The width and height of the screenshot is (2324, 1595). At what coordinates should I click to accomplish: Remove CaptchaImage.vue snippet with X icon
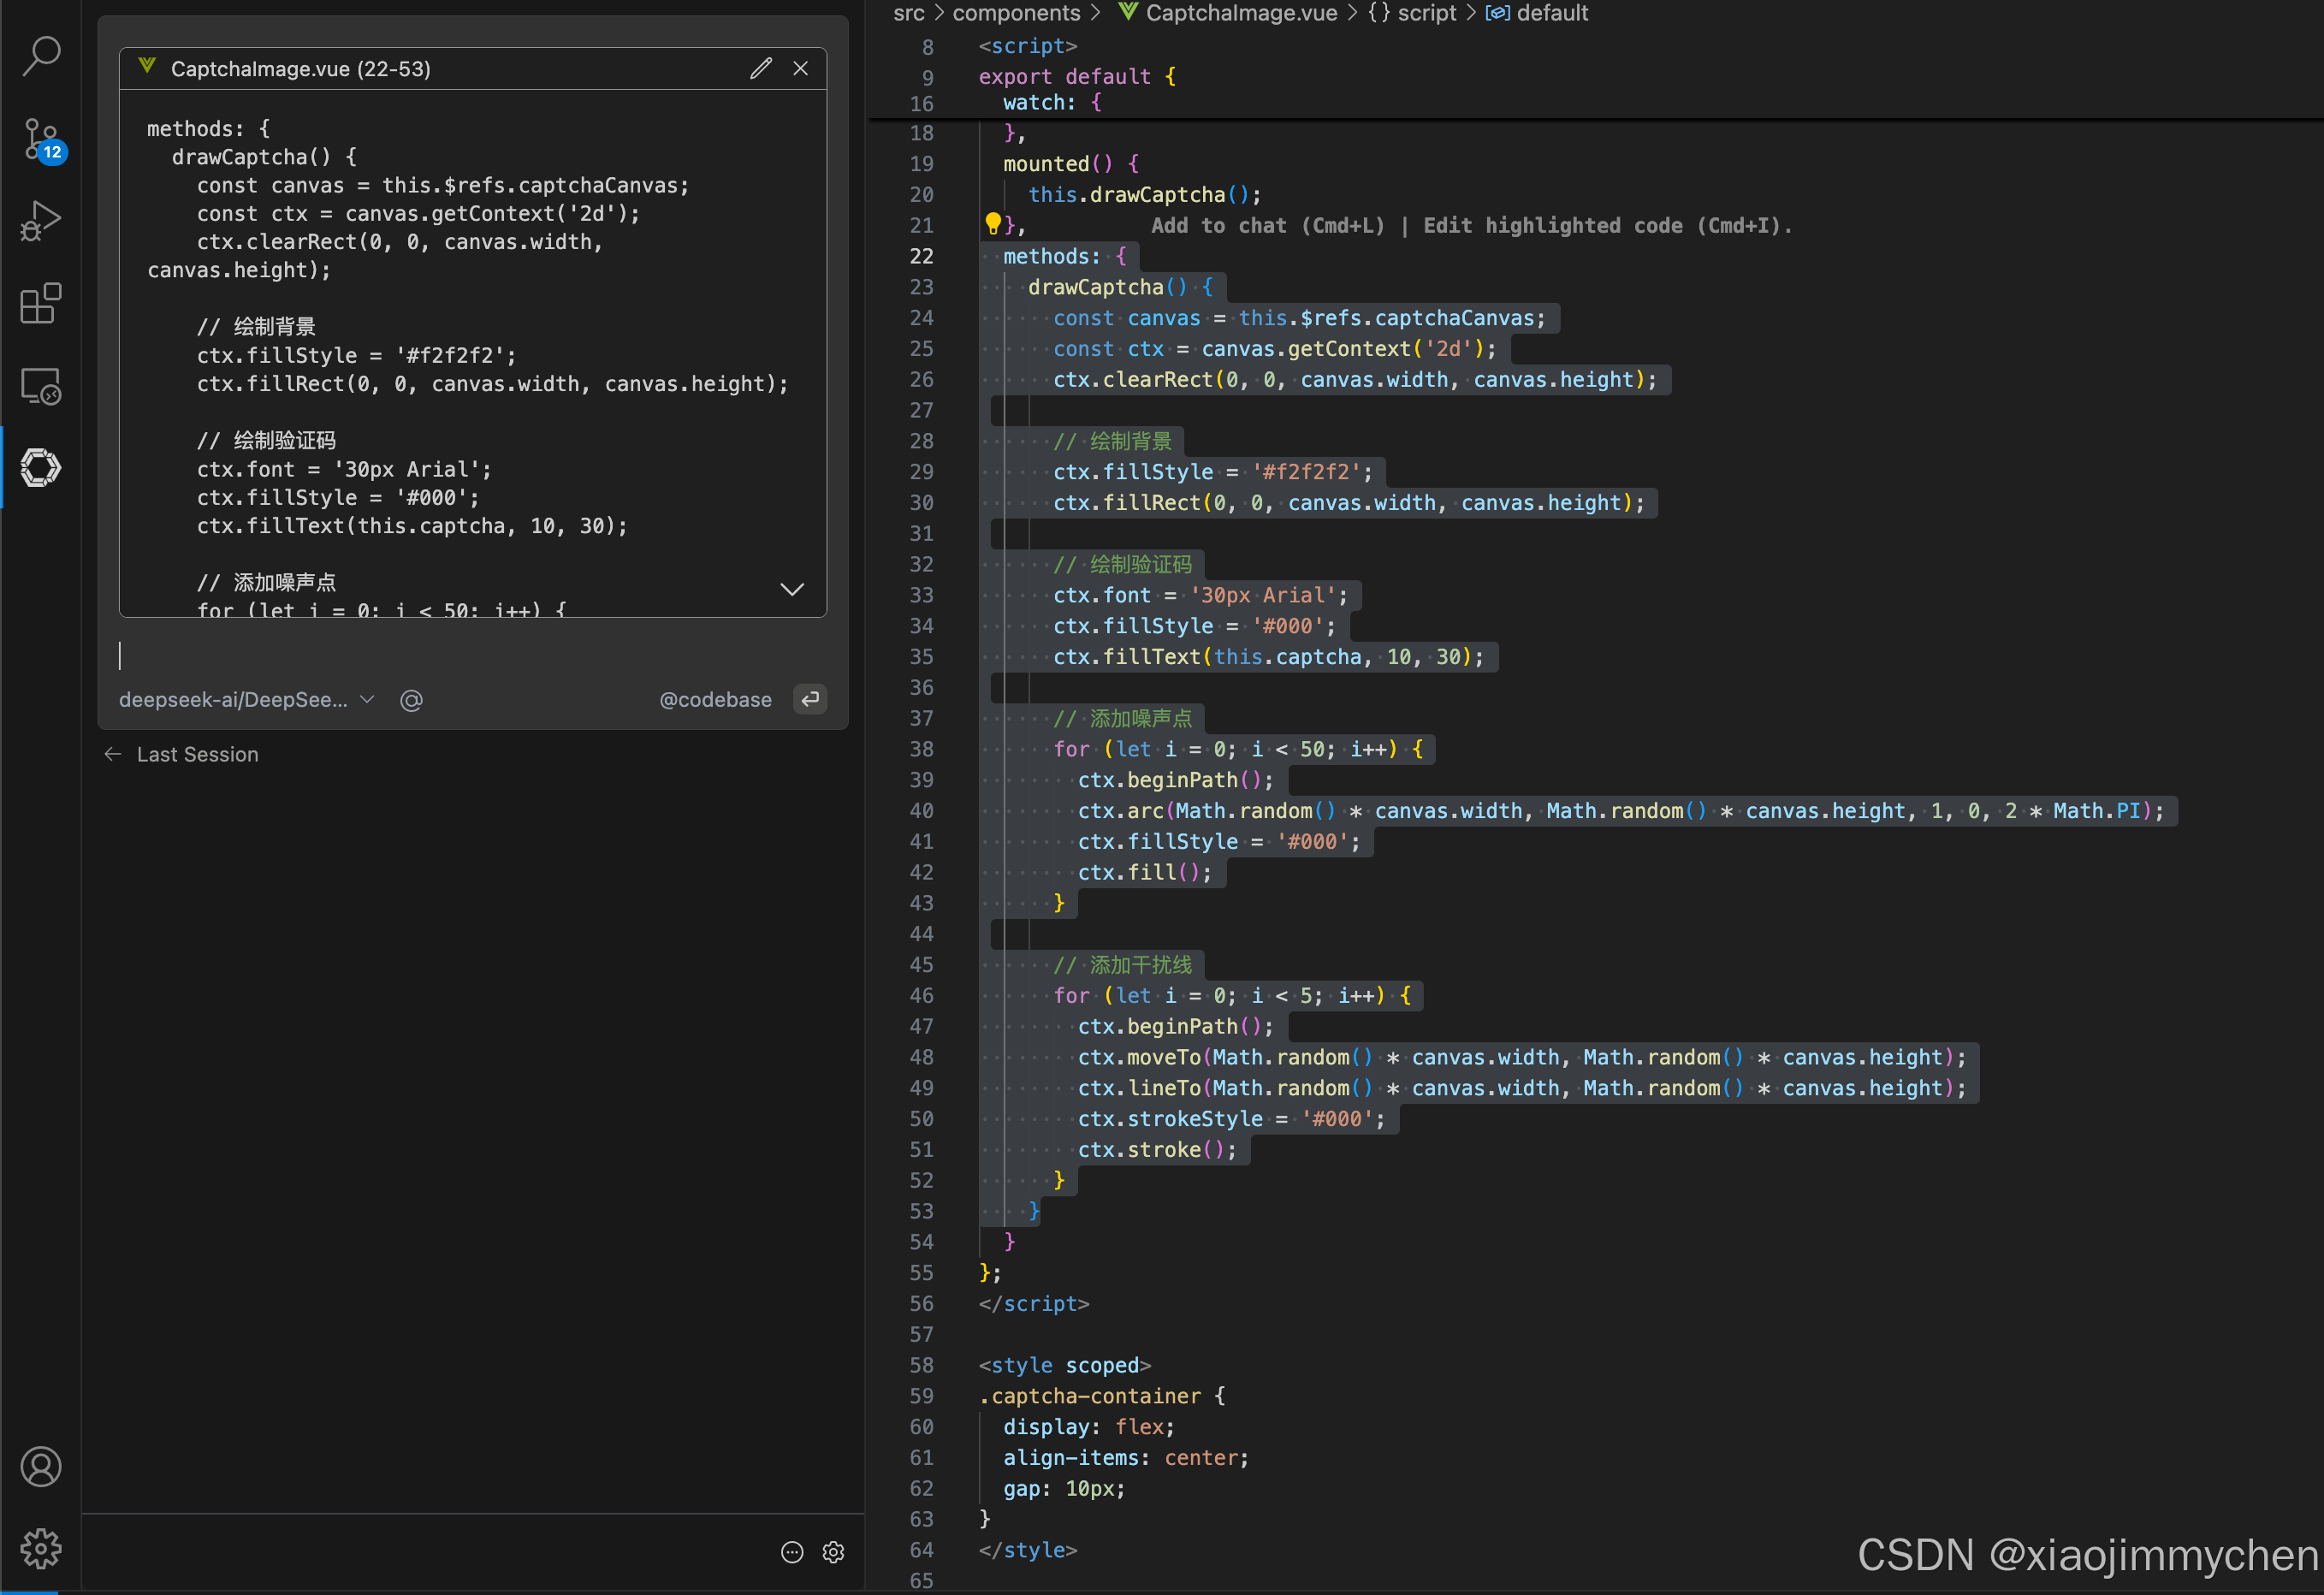click(800, 68)
